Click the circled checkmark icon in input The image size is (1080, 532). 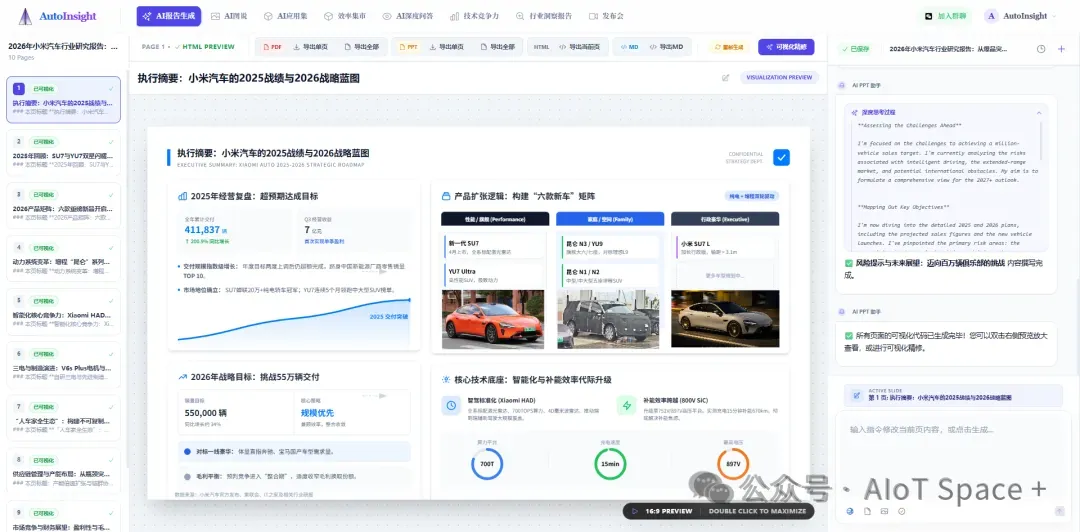pyautogui.click(x=902, y=511)
